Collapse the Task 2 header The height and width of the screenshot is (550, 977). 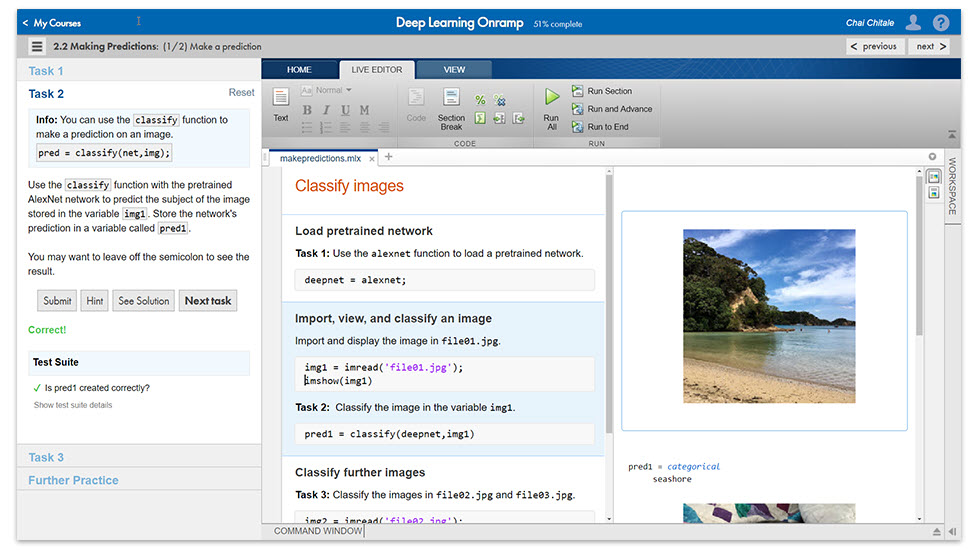(x=46, y=93)
